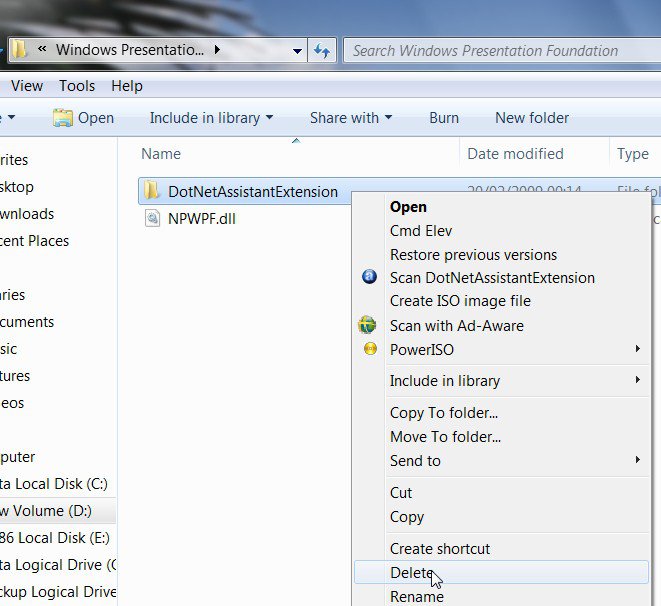Image resolution: width=661 pixels, height=606 pixels.
Task: Select the DotNetAssistantExtension folder name
Action: coord(253,192)
